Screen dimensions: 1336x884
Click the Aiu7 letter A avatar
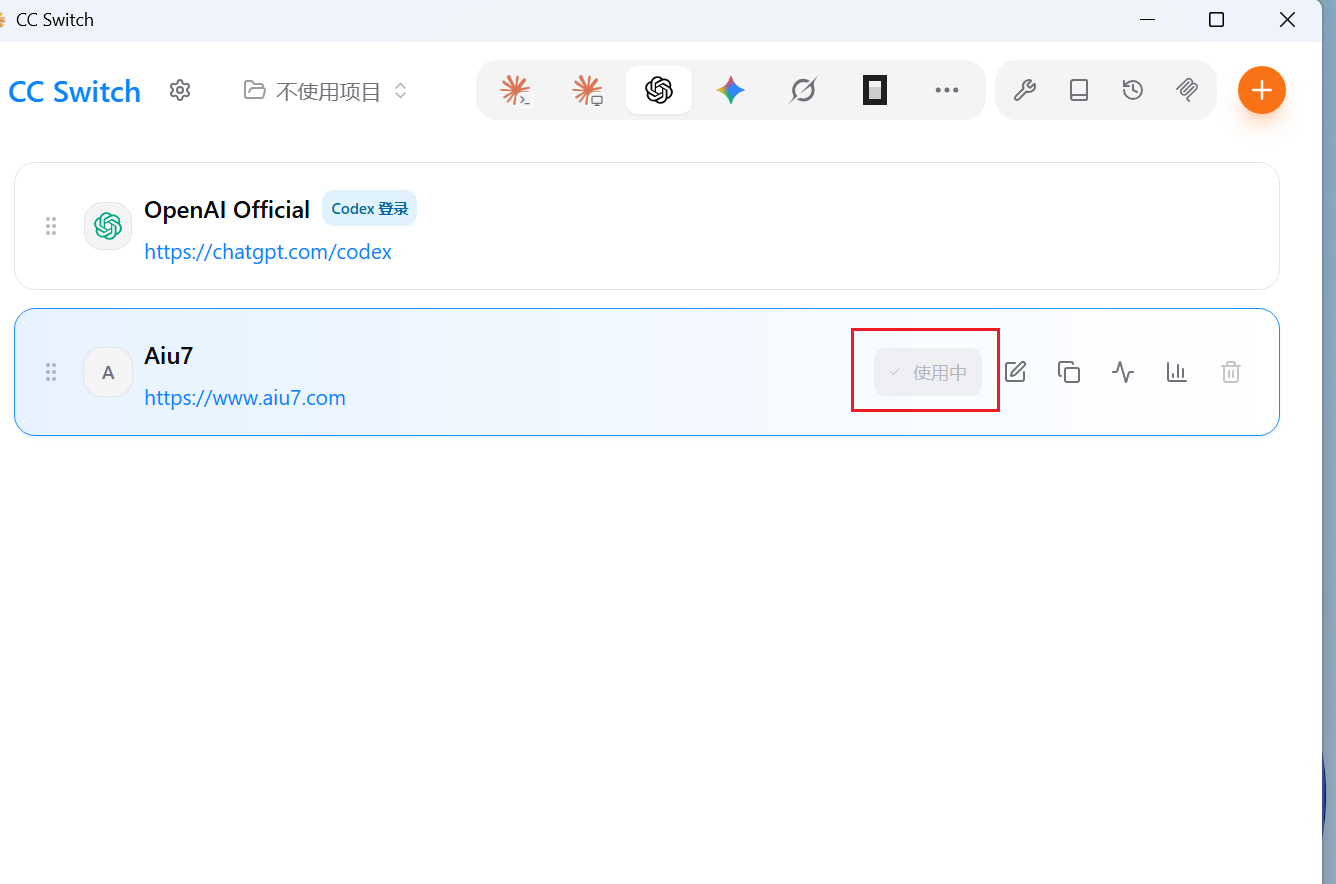pyautogui.click(x=108, y=372)
